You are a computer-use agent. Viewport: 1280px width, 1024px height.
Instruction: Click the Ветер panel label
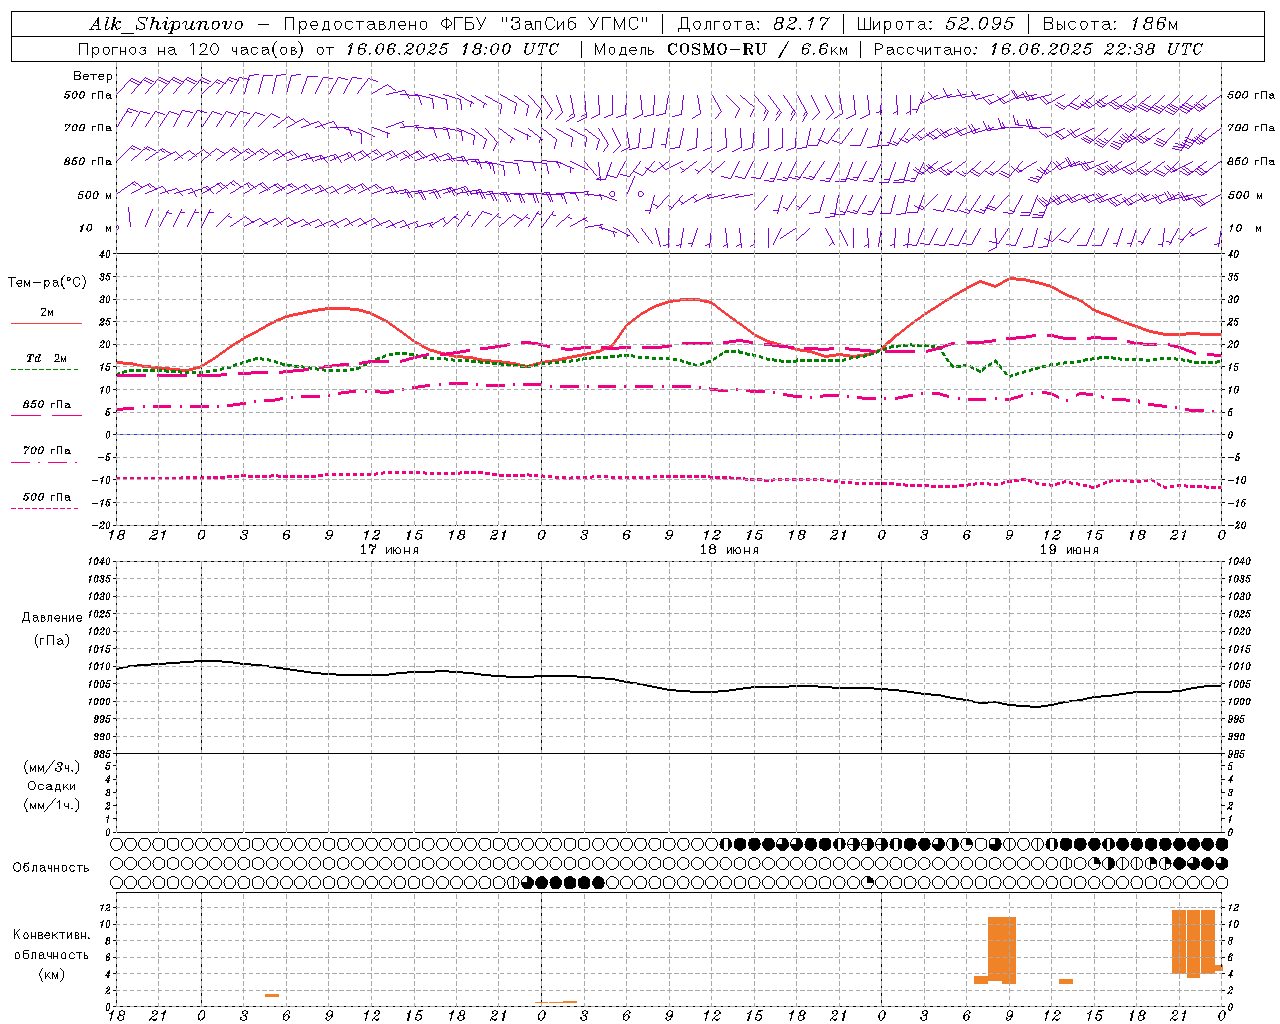[x=93, y=76]
